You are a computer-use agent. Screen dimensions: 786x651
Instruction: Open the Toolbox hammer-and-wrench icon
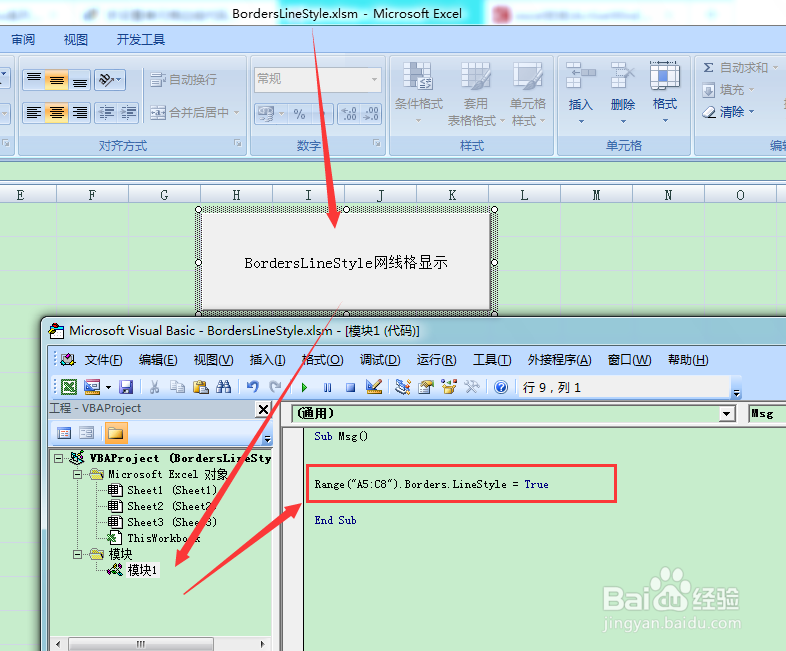point(472,387)
